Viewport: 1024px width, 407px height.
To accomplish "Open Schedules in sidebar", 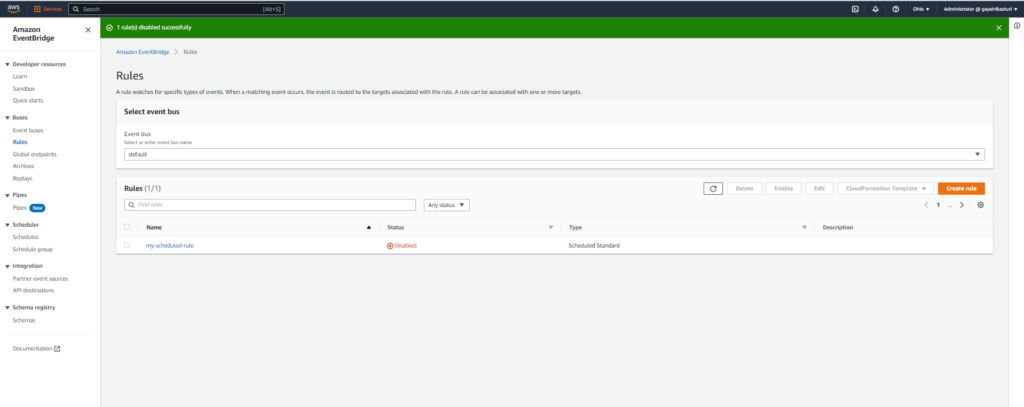I will point(25,237).
